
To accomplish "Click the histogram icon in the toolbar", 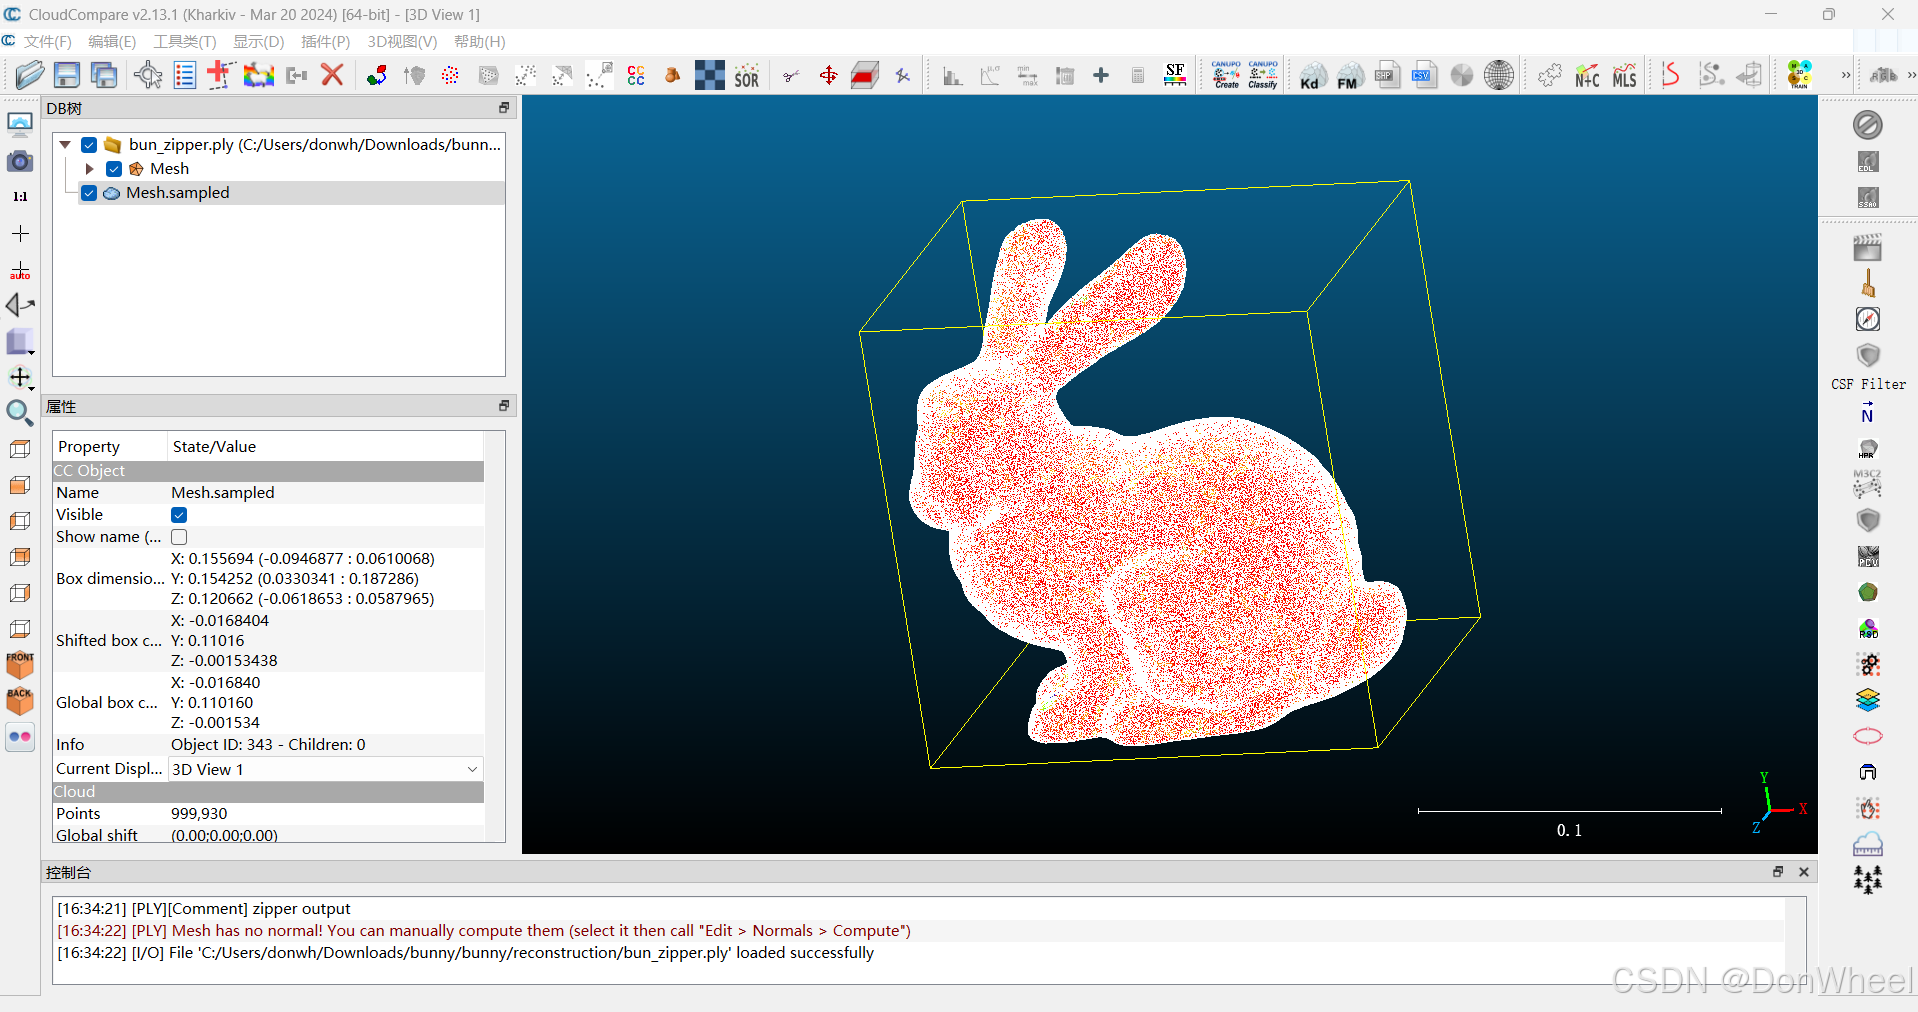I will [952, 76].
